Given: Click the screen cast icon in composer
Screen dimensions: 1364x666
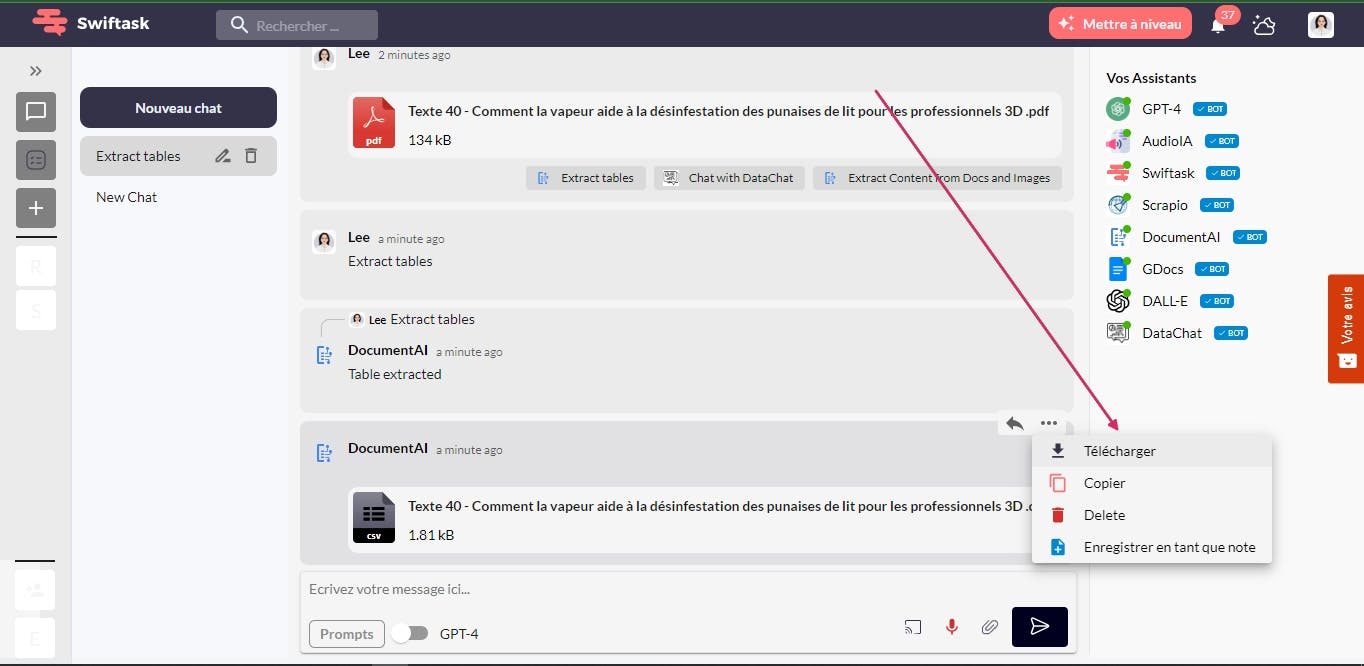Looking at the screenshot, I should [x=912, y=627].
